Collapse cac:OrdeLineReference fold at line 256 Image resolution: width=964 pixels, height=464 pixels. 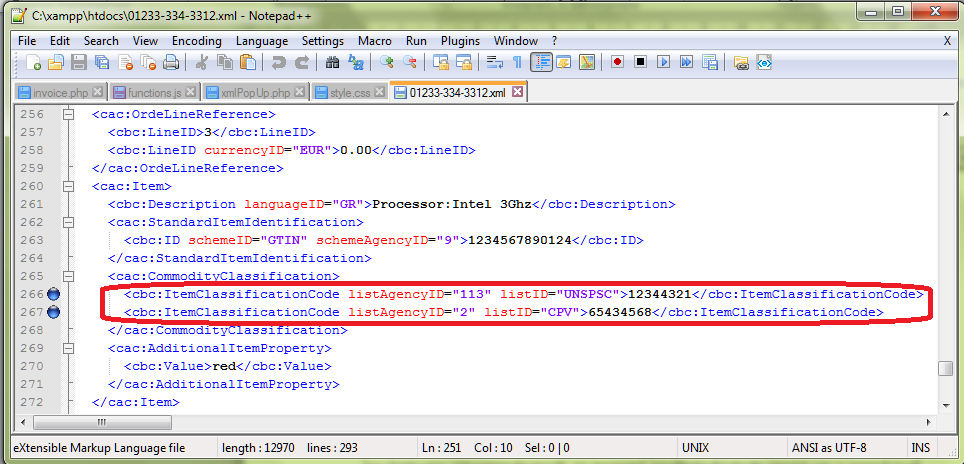click(68, 114)
